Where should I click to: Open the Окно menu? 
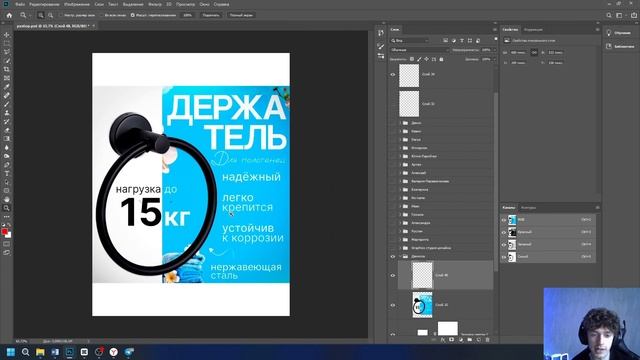(204, 4)
